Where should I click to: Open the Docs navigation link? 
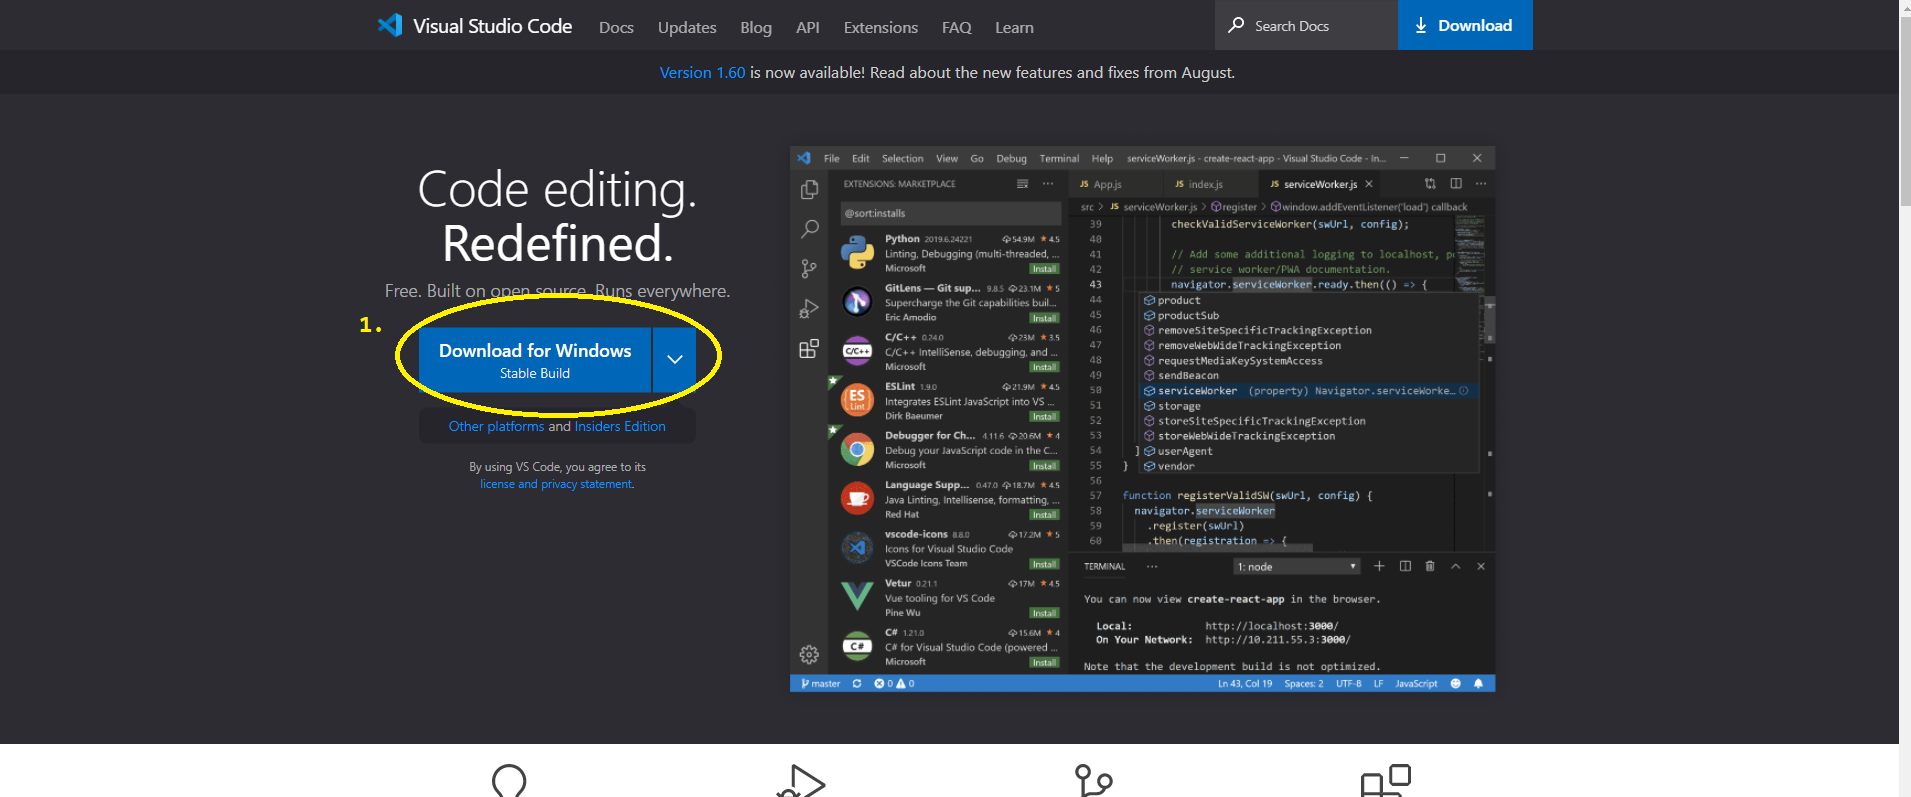[x=616, y=28]
